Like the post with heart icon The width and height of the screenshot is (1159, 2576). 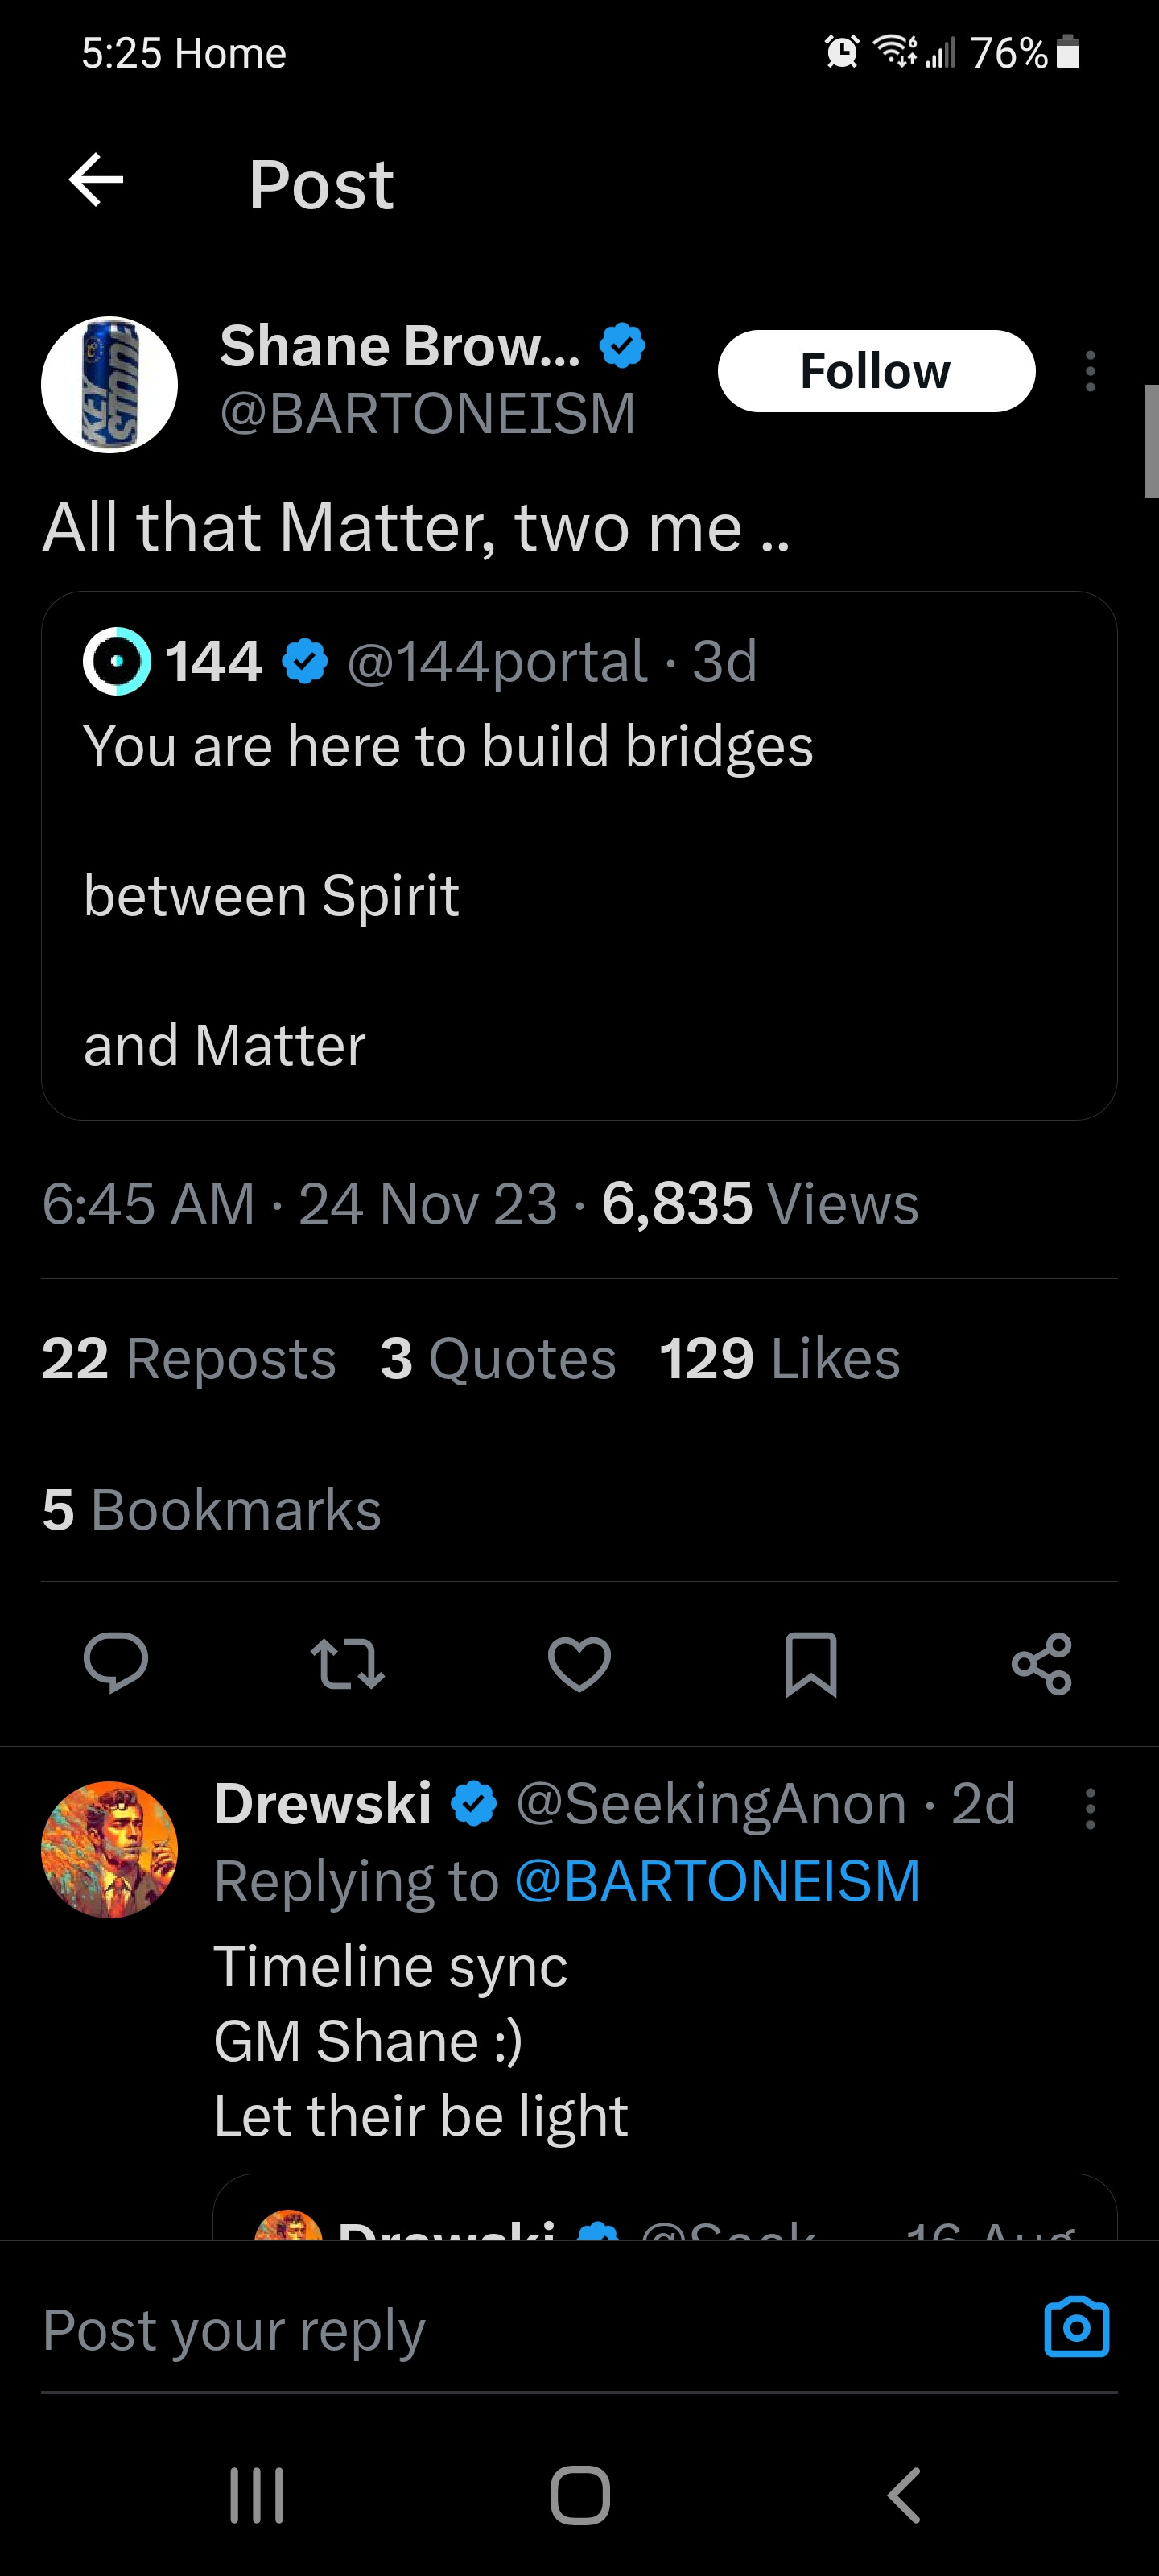579,1664
